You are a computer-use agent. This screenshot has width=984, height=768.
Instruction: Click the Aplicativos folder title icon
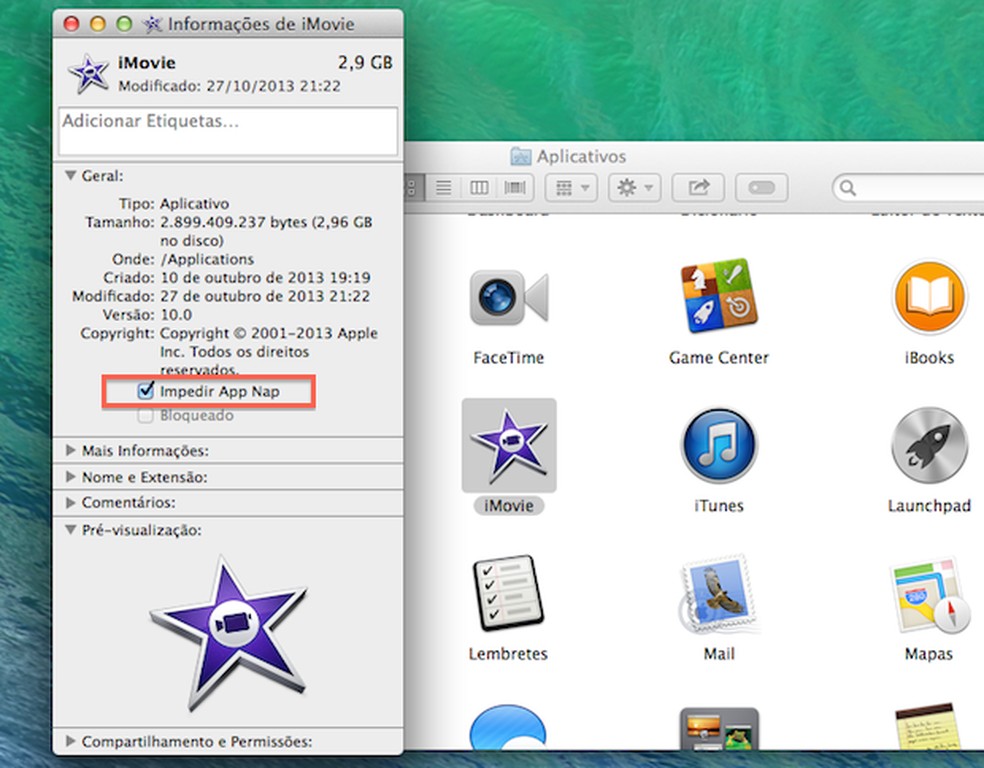pyautogui.click(x=520, y=156)
